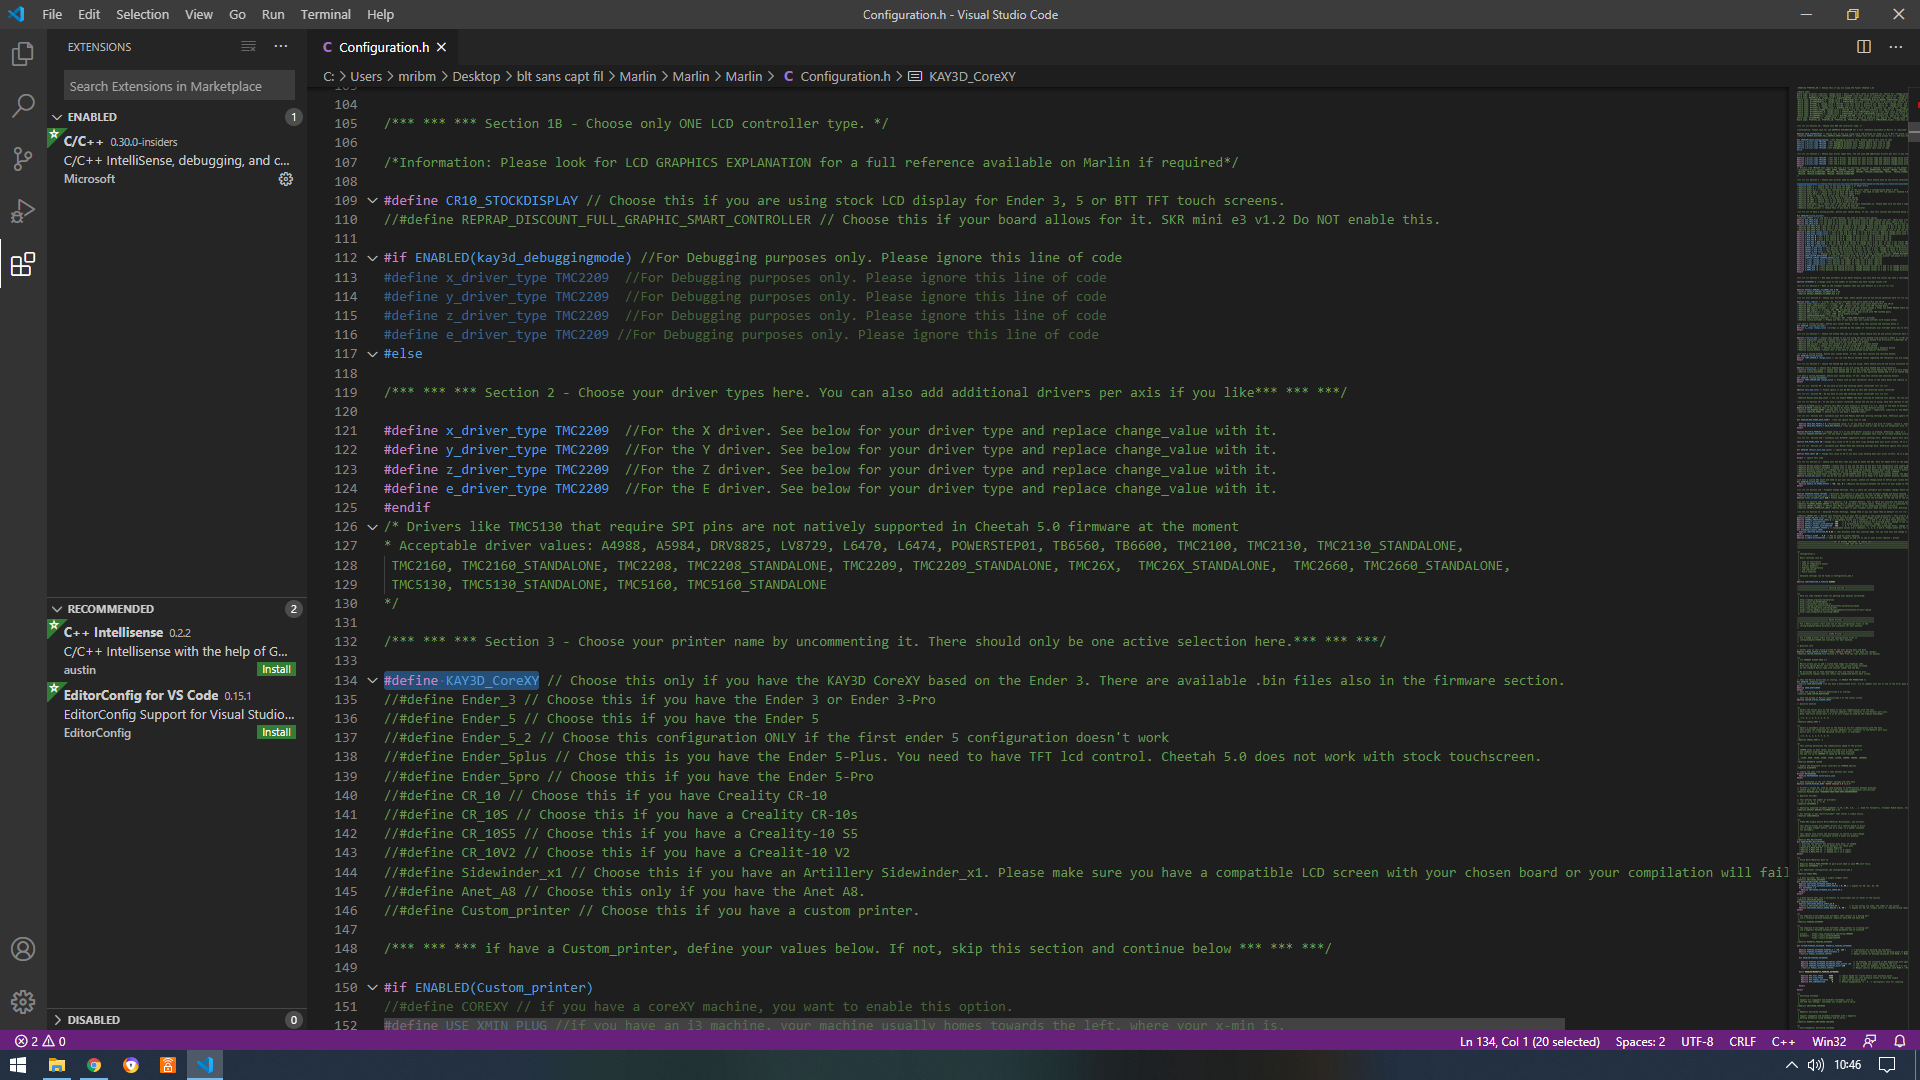Click the vertical editor scrollbar thumb
This screenshot has height=1080, width=1920.
tap(1914, 132)
